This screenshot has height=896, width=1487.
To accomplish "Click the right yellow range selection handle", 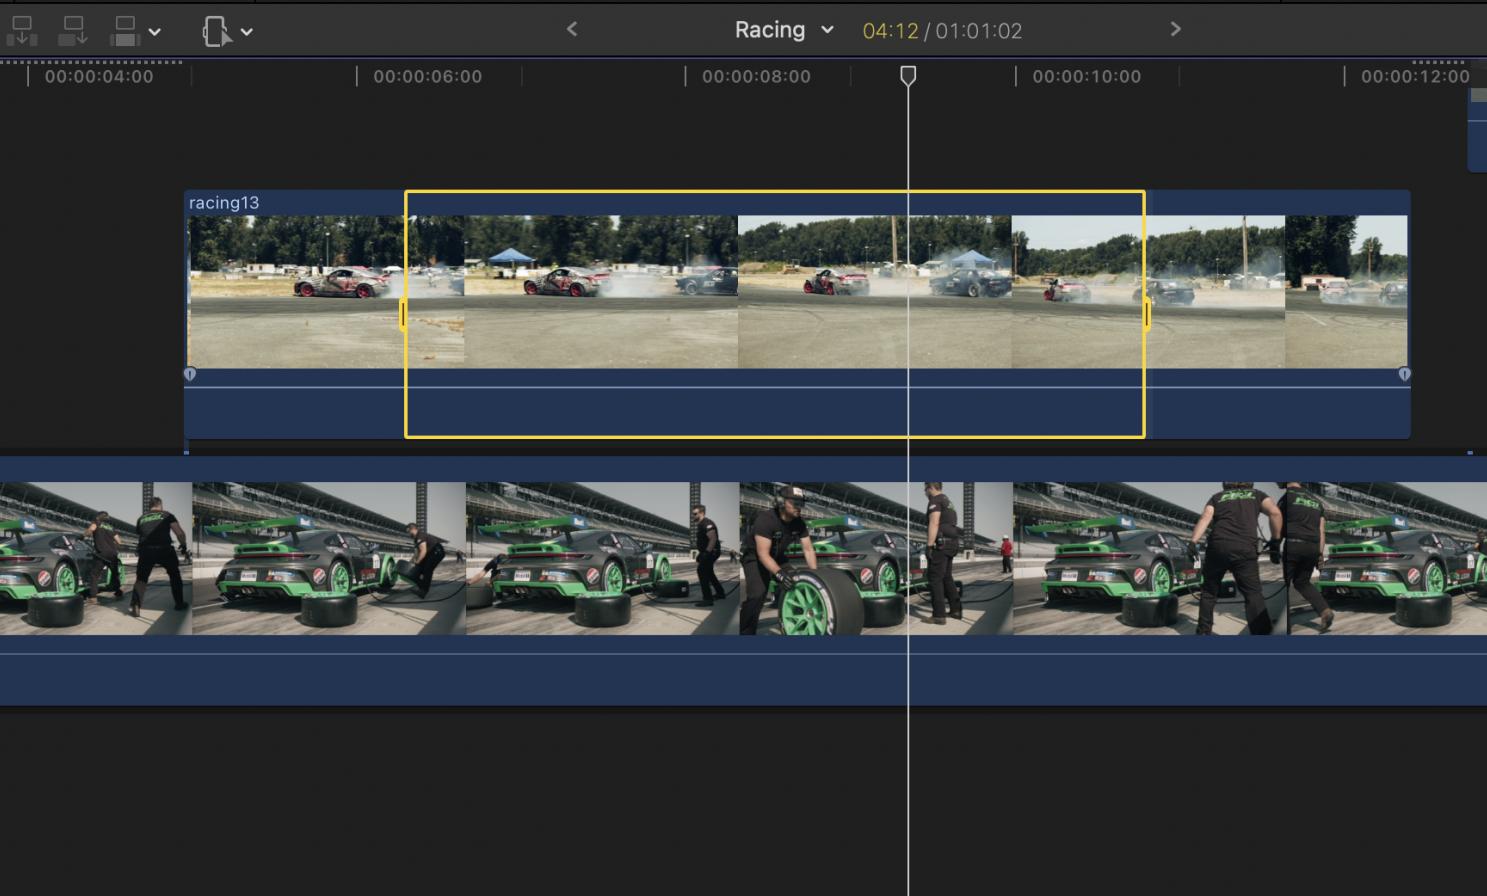I will [1146, 314].
